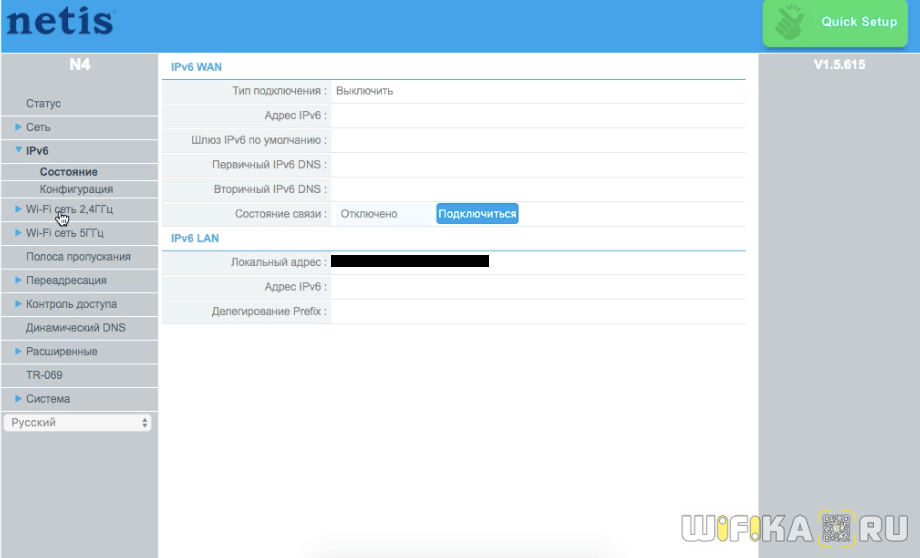920x558 pixels.
Task: Open the Статус page
Action: [x=43, y=104]
